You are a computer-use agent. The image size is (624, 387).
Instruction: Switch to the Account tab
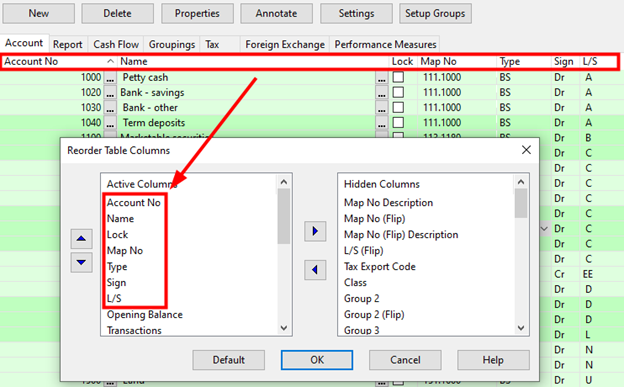(24, 43)
